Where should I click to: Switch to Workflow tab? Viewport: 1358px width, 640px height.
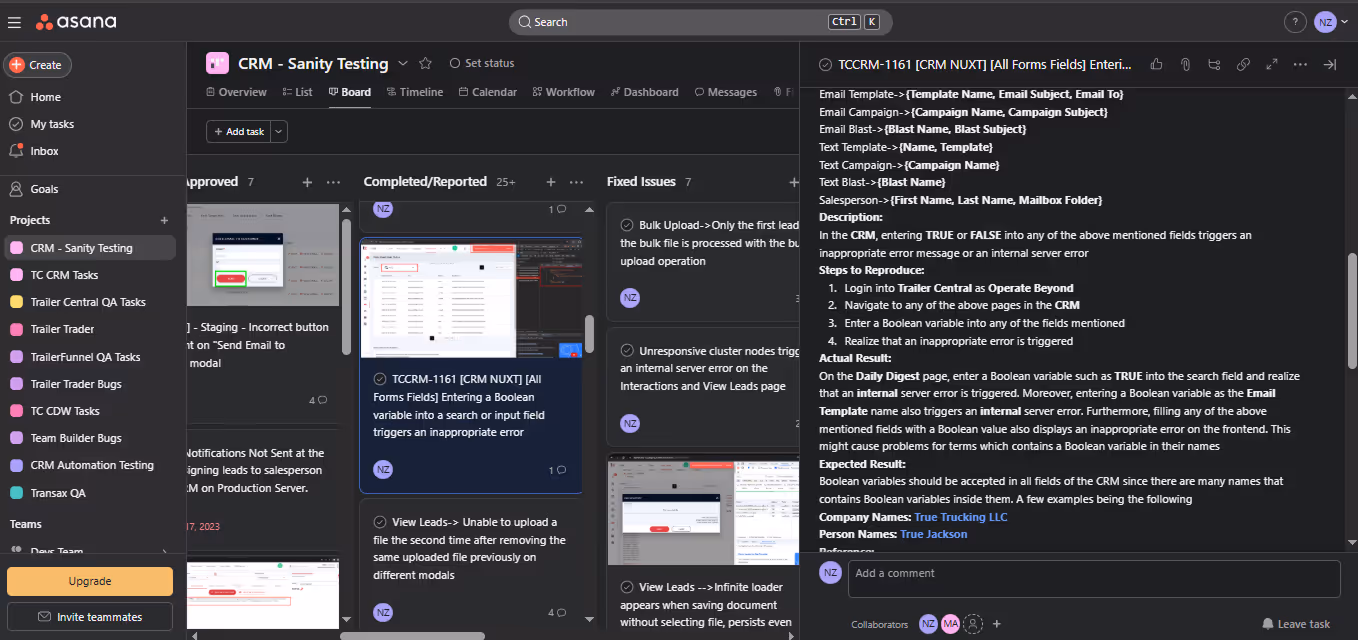pyautogui.click(x=563, y=92)
